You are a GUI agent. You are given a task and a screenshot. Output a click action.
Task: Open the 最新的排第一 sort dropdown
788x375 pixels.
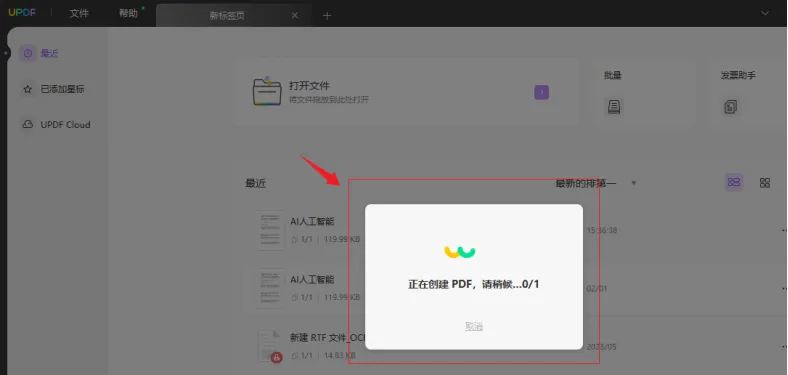click(596, 183)
